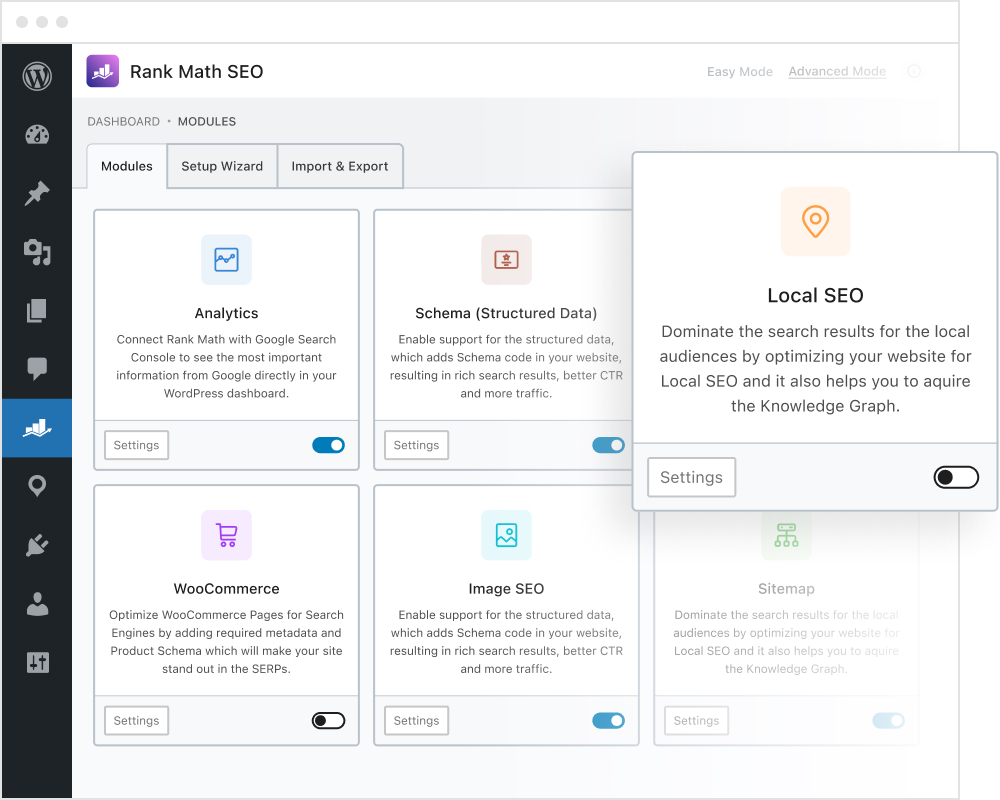Image resolution: width=1000 pixels, height=800 pixels.
Task: Click the Advanced Mode link
Action: pyautogui.click(x=837, y=71)
